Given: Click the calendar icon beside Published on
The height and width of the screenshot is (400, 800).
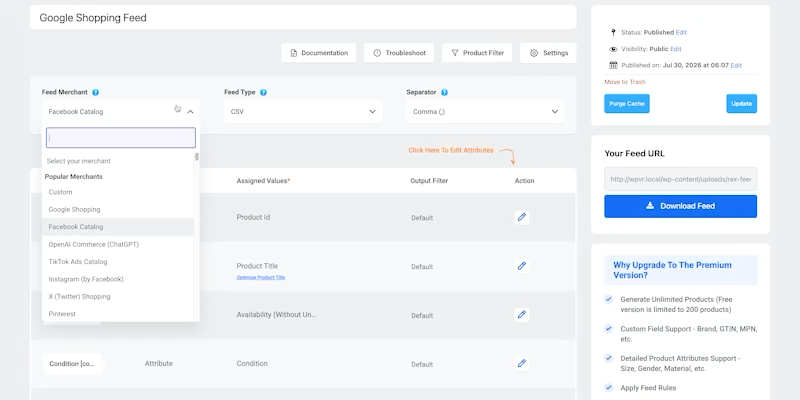Looking at the screenshot, I should [613, 65].
